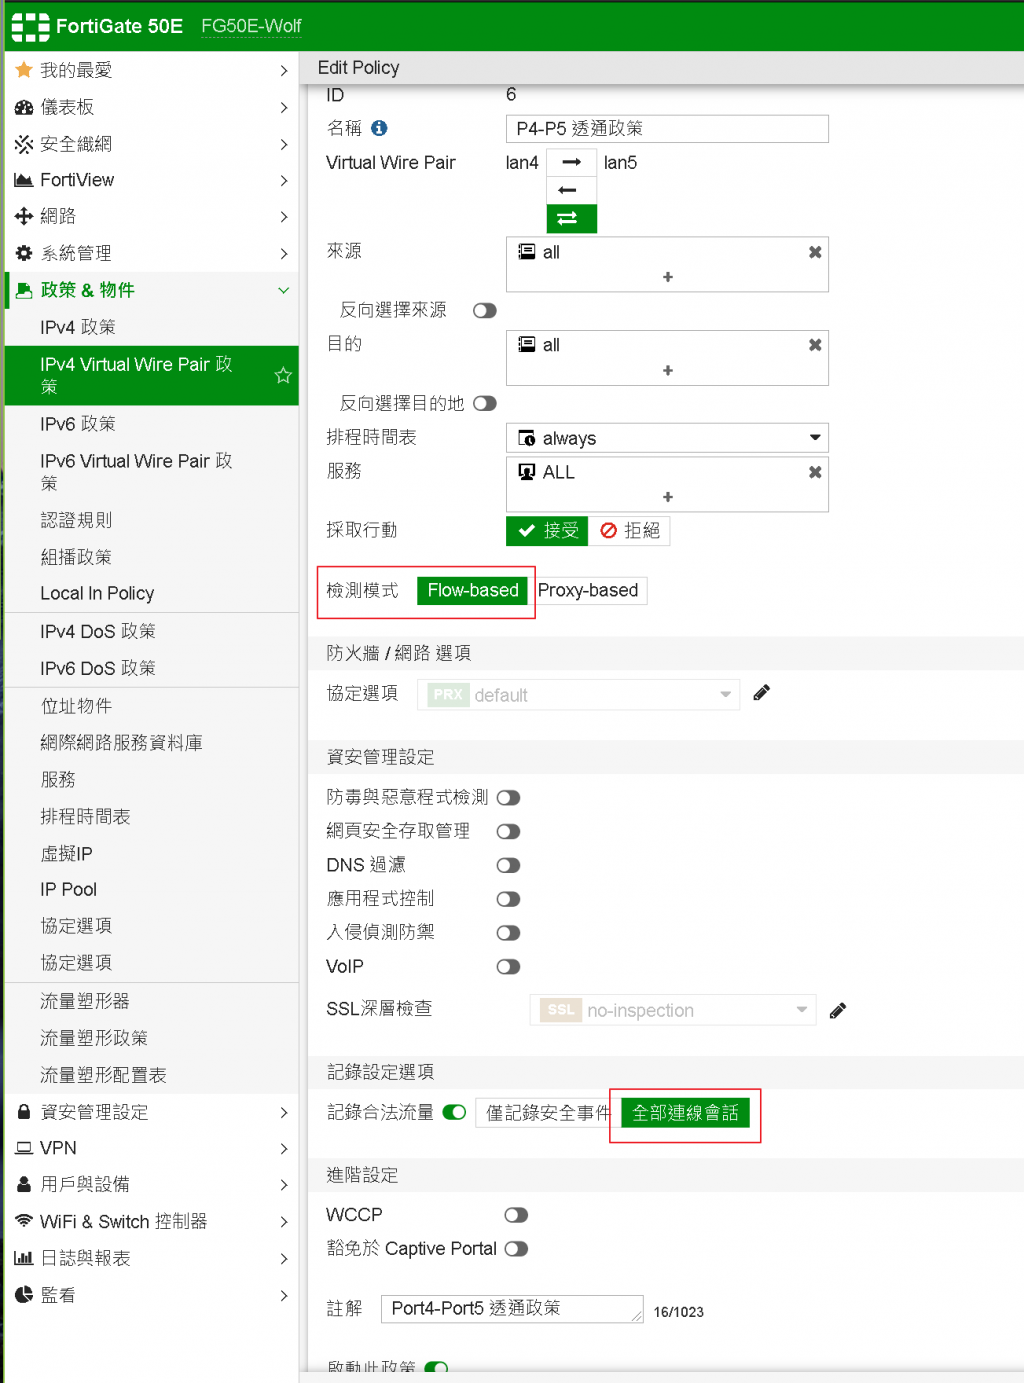Viewport: 1024px width, 1383px height.
Task: Remove 'all' from the 目的 field
Action: click(x=815, y=345)
